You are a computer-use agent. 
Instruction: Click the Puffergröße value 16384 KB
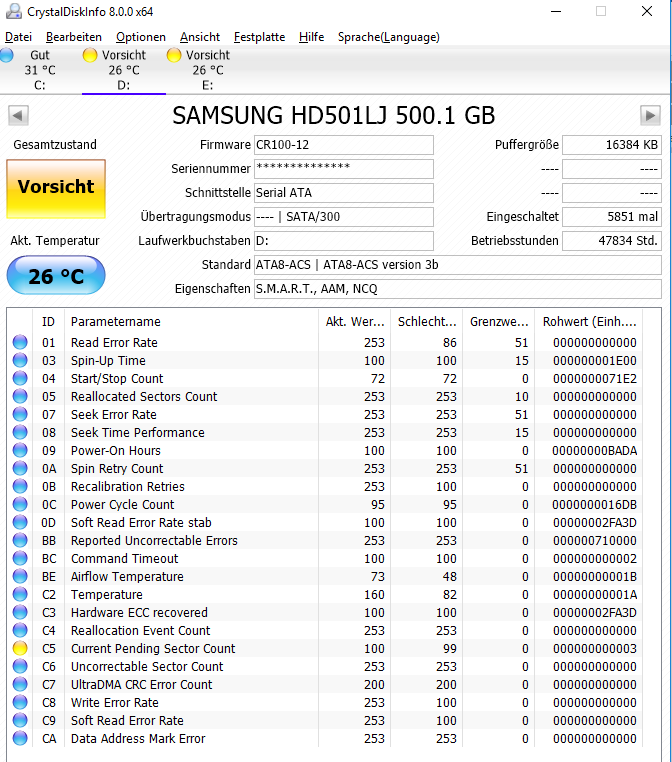[612, 145]
